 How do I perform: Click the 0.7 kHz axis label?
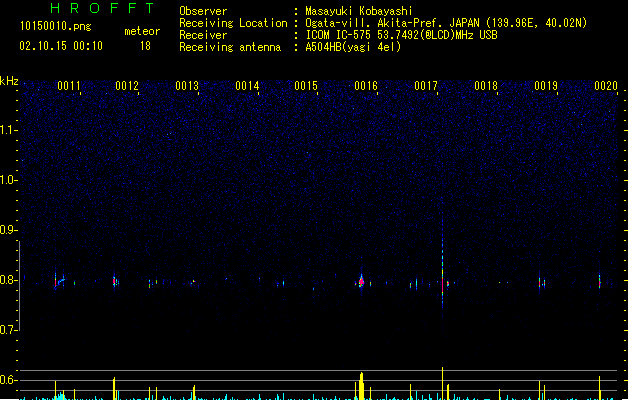click(8, 330)
